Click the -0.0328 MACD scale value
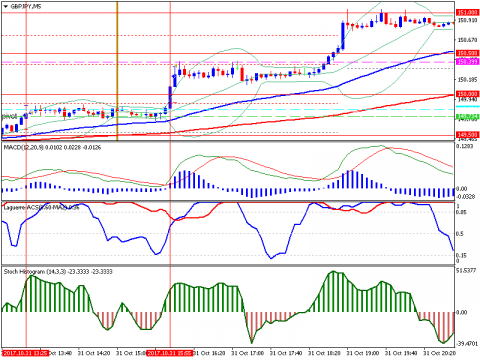 click(466, 197)
